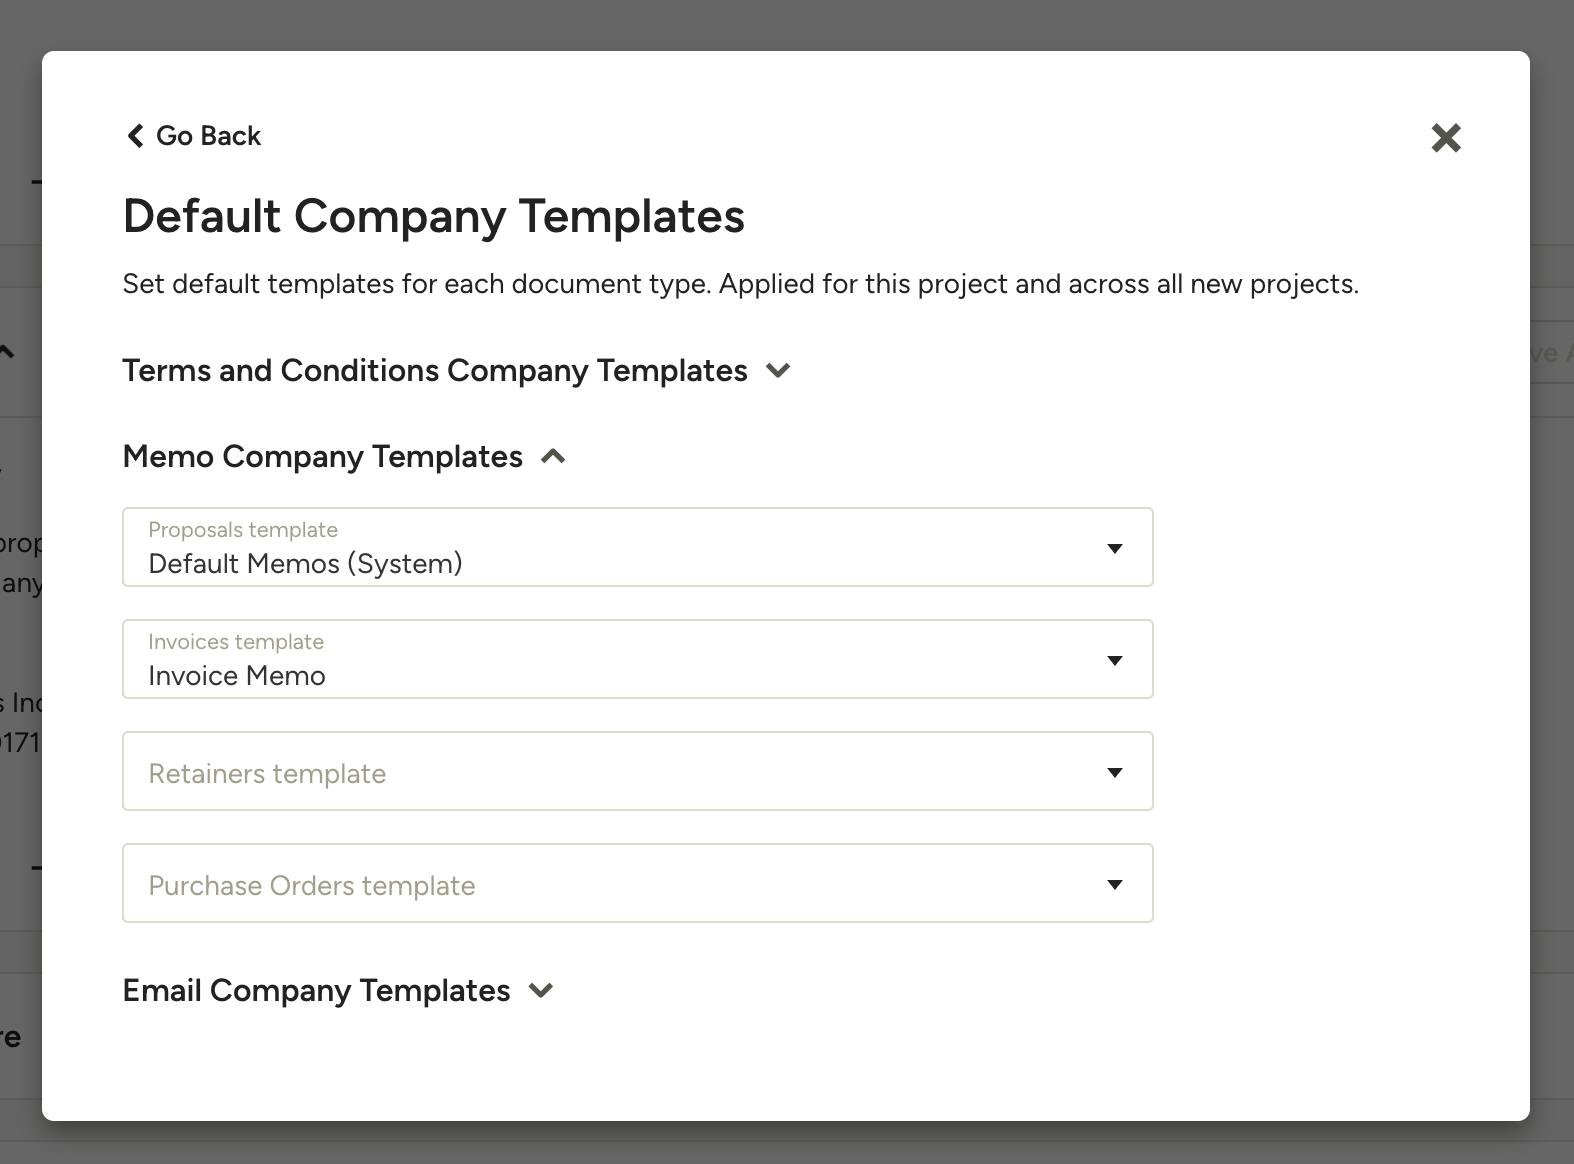The image size is (1574, 1164).
Task: Expand Terms and Conditions Company Templates chevron
Action: (778, 371)
